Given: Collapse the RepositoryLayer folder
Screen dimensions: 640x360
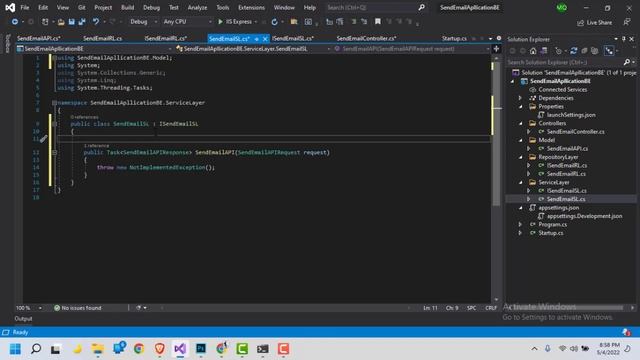Looking at the screenshot, I should pyautogui.click(x=521, y=157).
